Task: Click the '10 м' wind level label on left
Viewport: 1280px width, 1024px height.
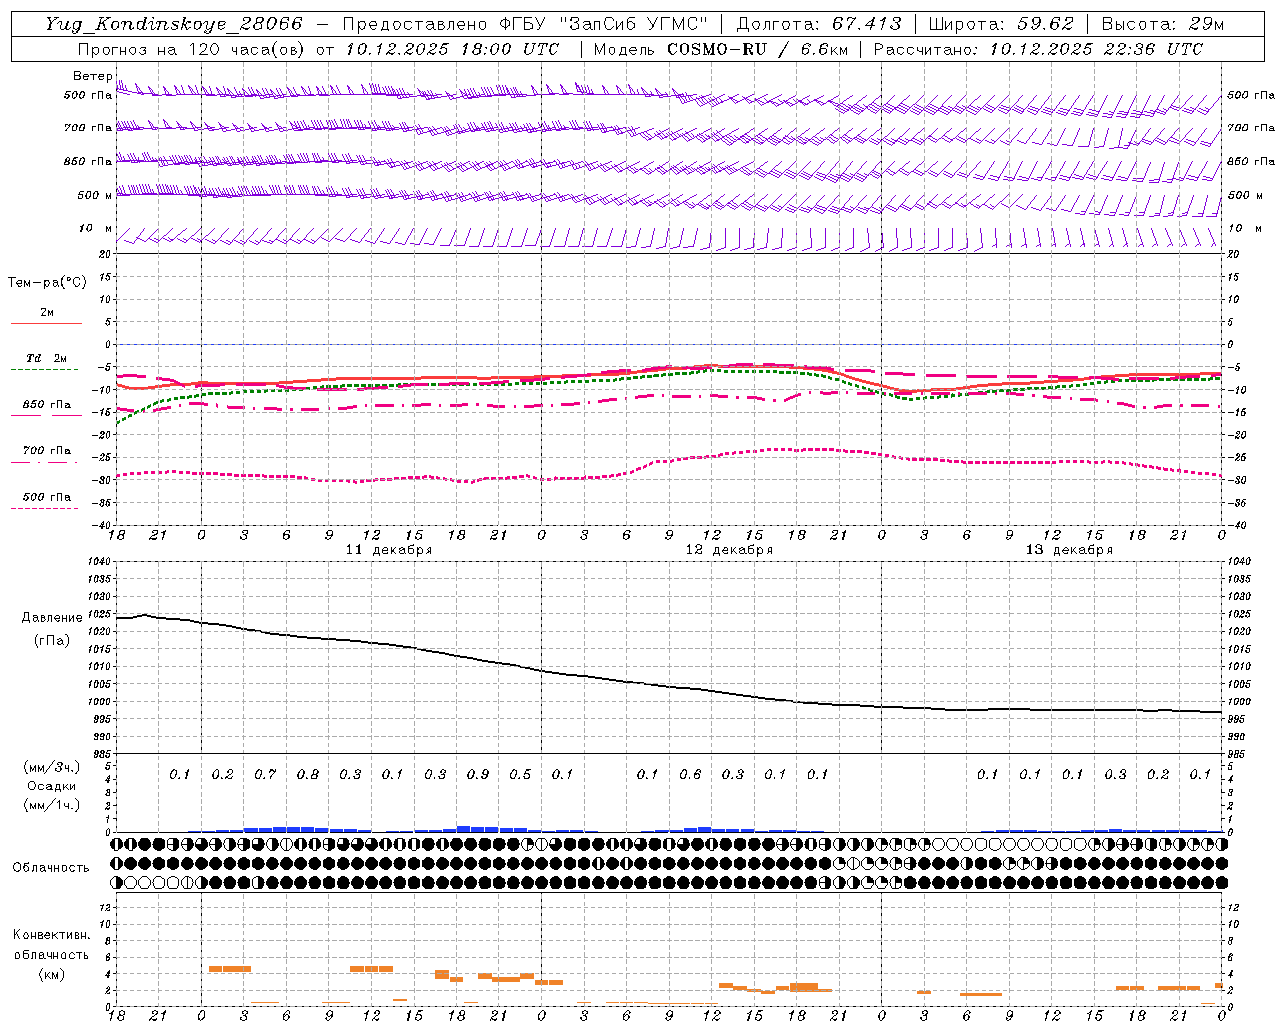Action: [96, 229]
